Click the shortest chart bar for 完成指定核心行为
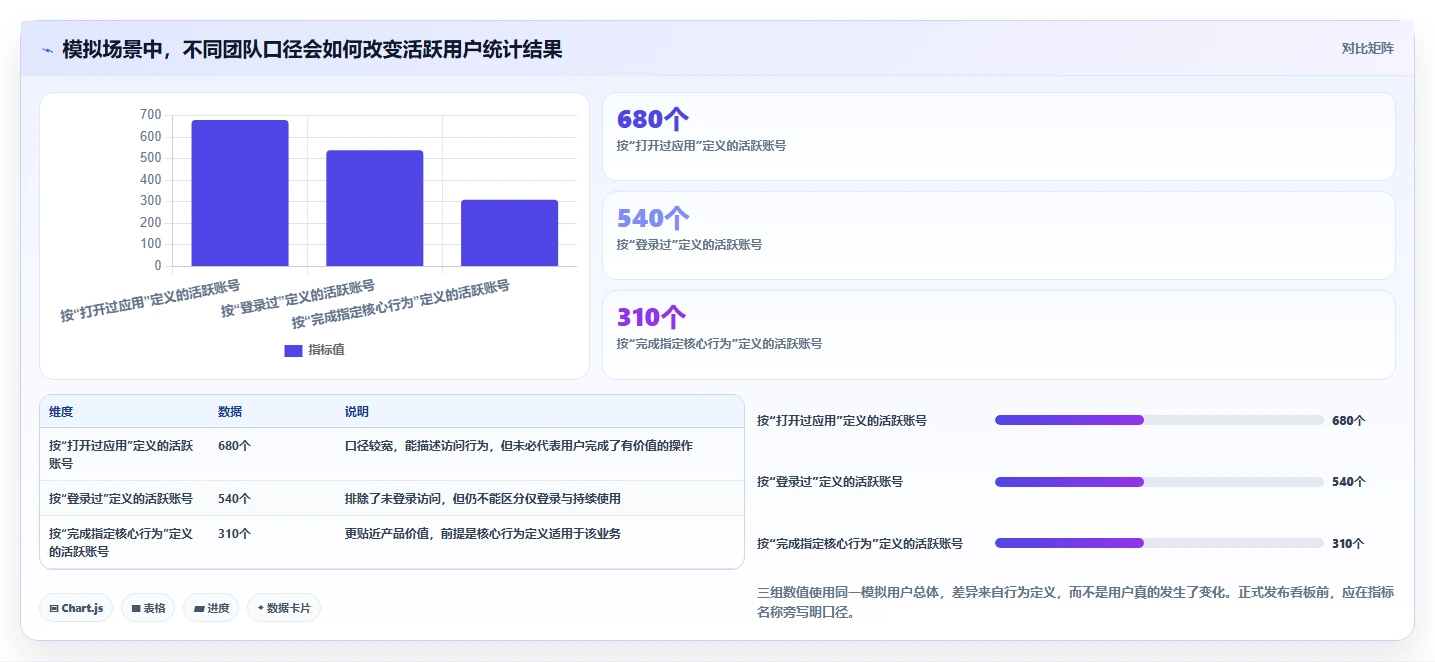This screenshot has width=1435, height=662. pos(509,233)
